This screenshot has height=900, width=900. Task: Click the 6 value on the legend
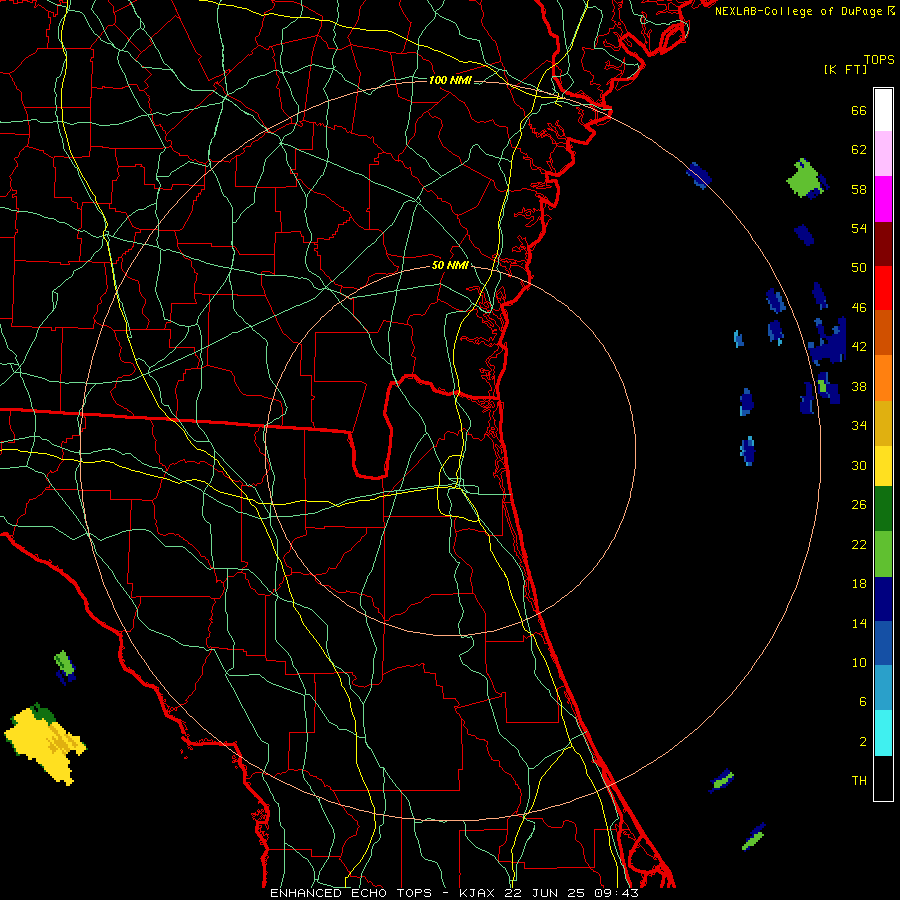tap(863, 702)
